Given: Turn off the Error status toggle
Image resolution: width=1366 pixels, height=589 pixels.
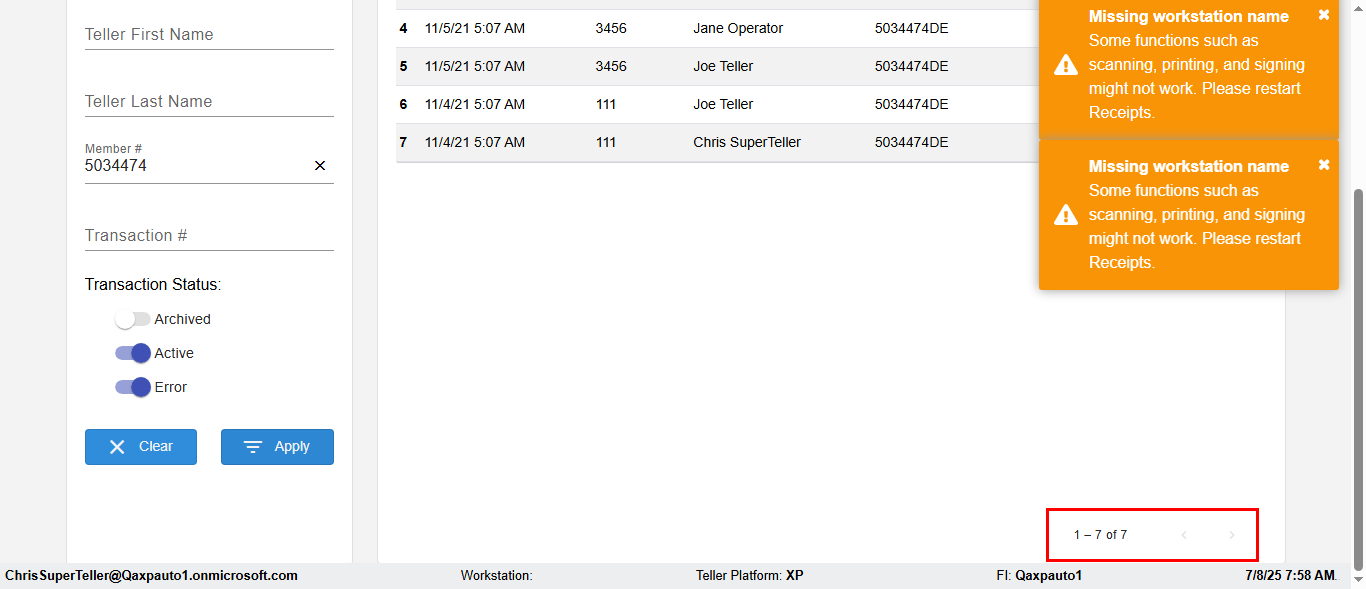Looking at the screenshot, I should click(x=132, y=387).
